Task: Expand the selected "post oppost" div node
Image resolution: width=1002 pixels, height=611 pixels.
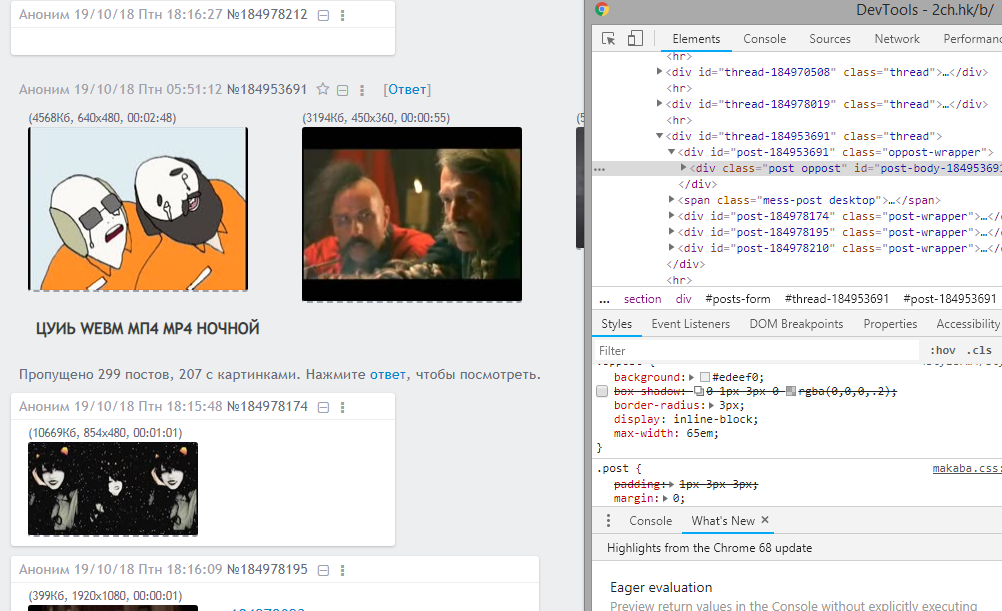Action: (684, 167)
